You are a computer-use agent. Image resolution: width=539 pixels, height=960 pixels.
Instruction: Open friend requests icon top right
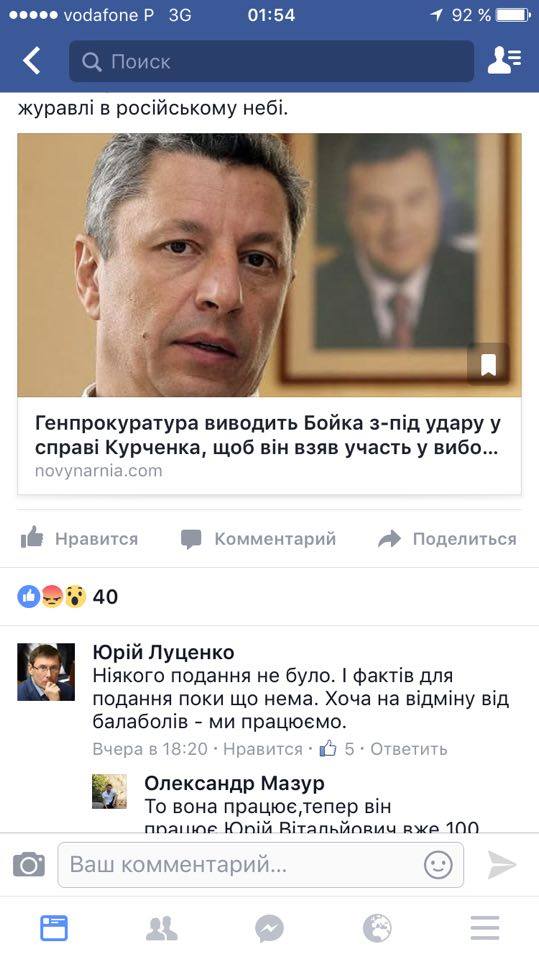tap(504, 61)
